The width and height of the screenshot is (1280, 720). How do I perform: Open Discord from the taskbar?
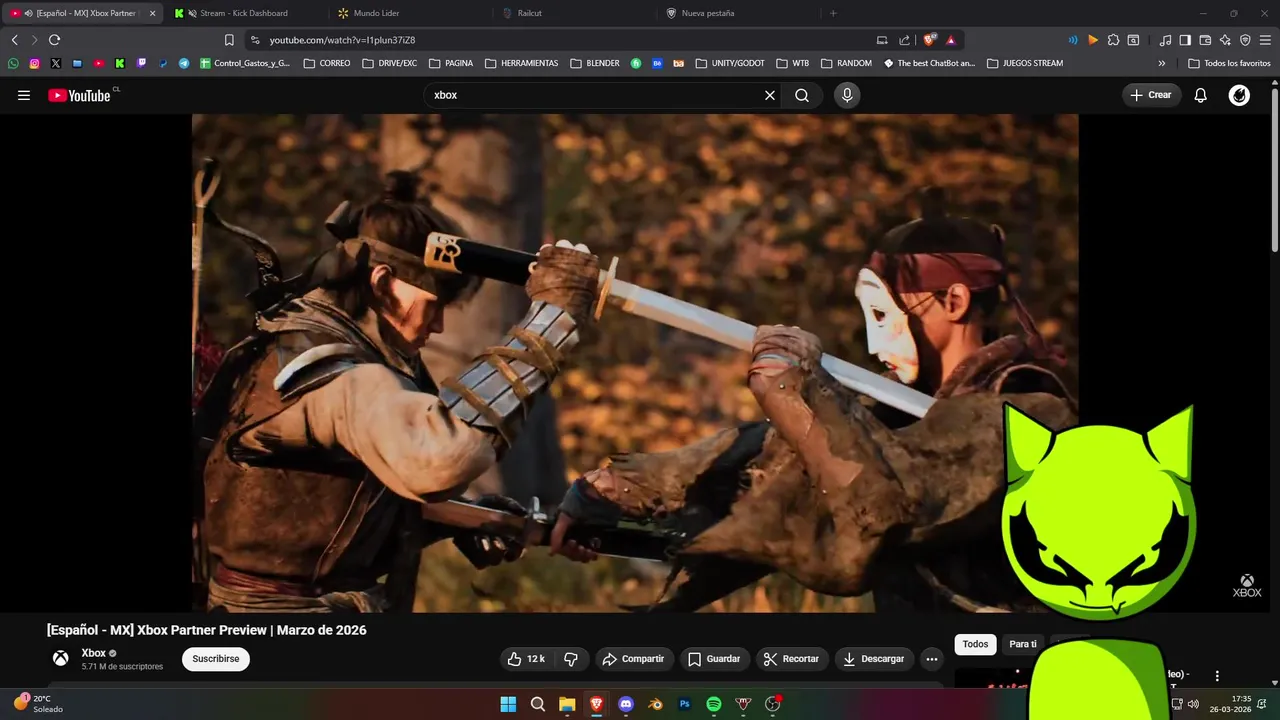click(x=626, y=704)
